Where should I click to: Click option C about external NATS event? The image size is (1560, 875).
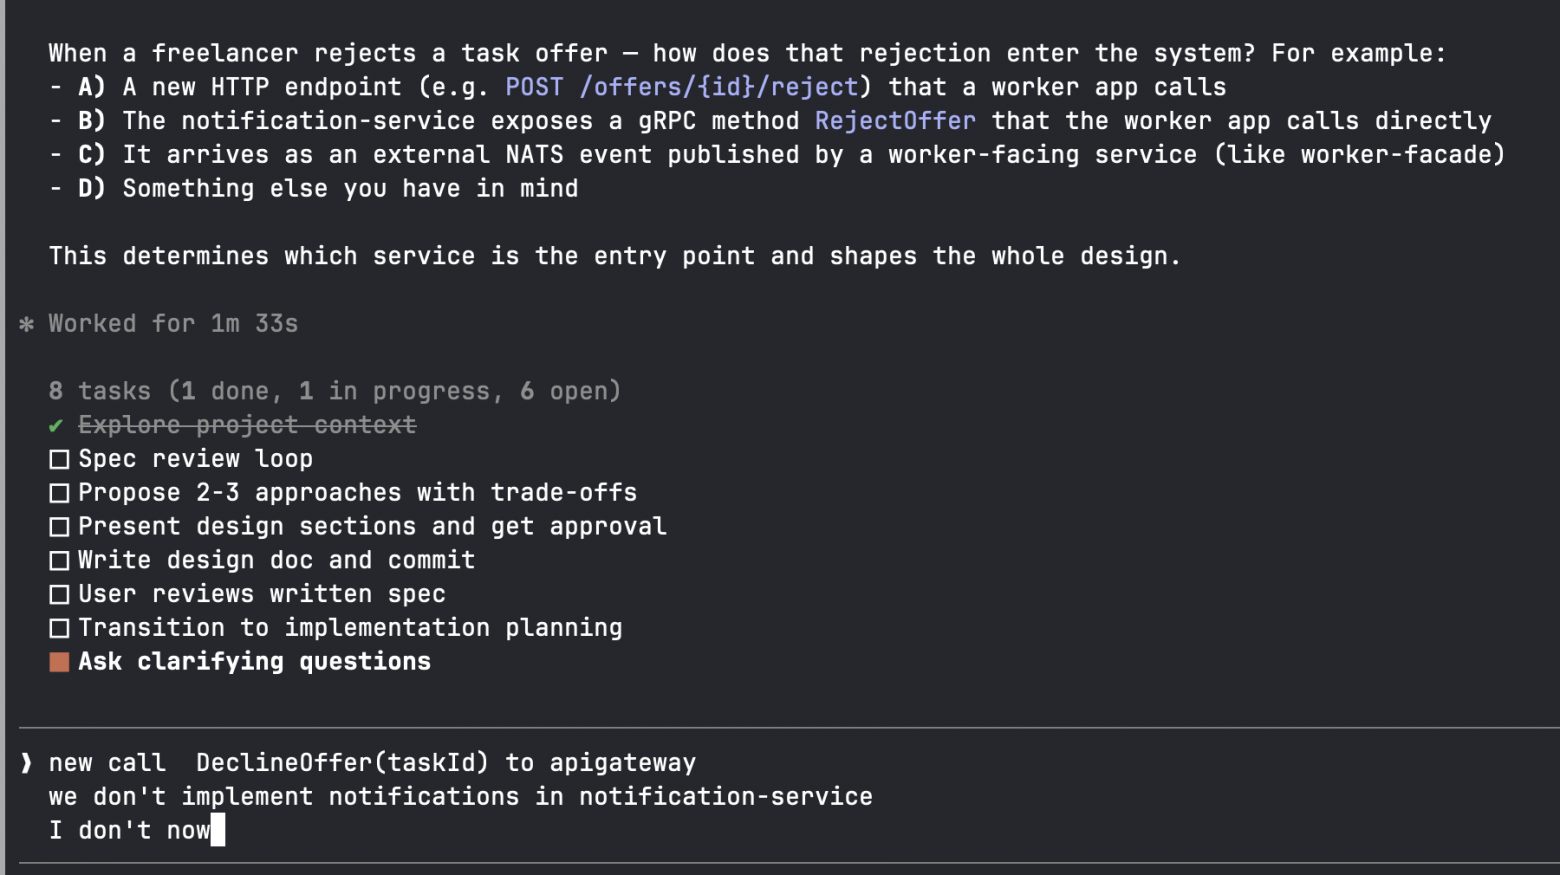click(777, 155)
